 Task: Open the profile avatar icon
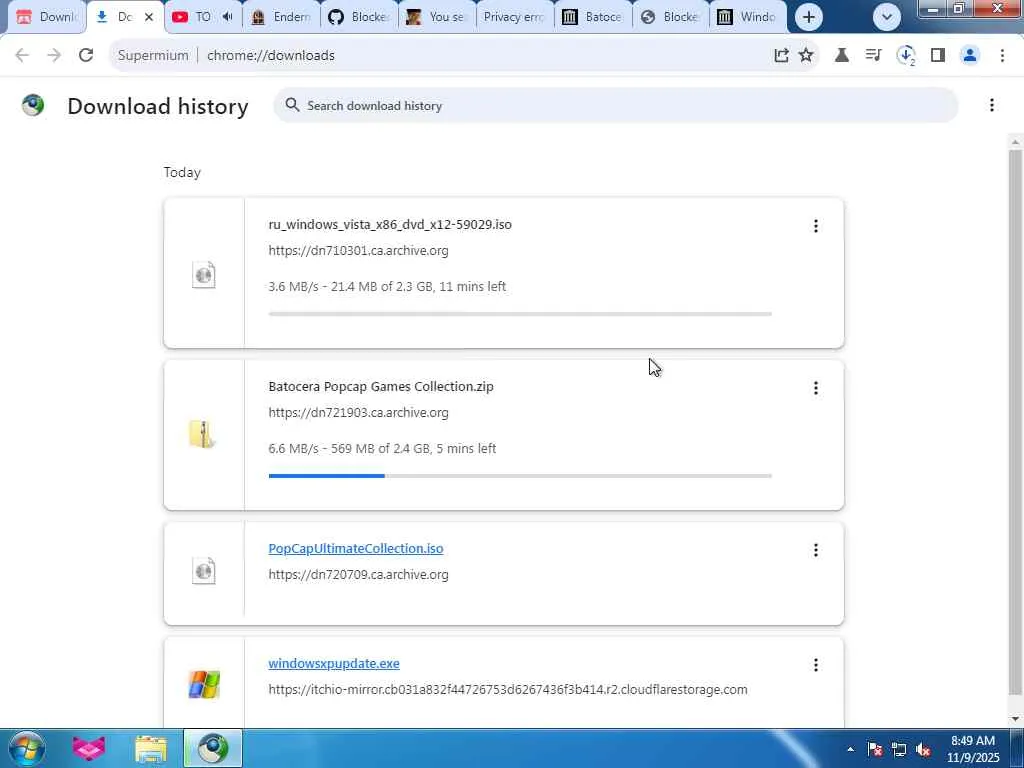click(x=970, y=56)
